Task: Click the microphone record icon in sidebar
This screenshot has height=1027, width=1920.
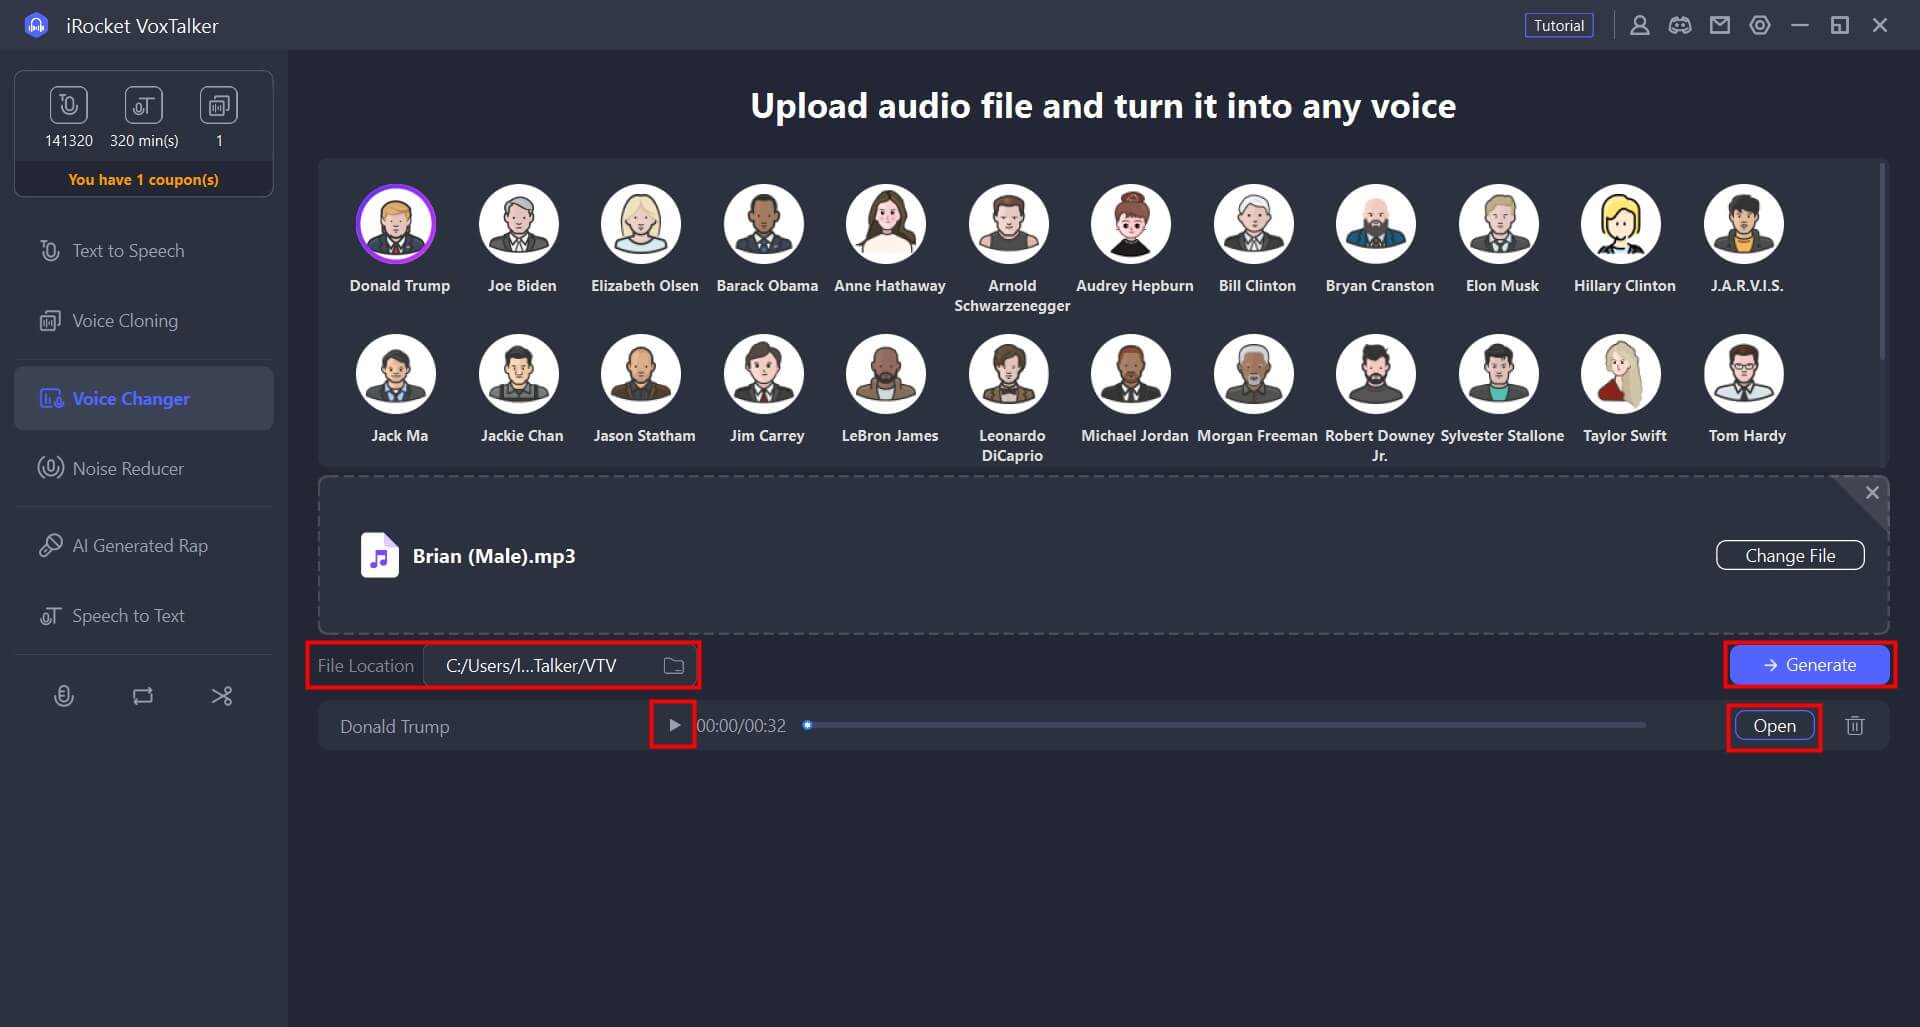Action: [x=64, y=696]
